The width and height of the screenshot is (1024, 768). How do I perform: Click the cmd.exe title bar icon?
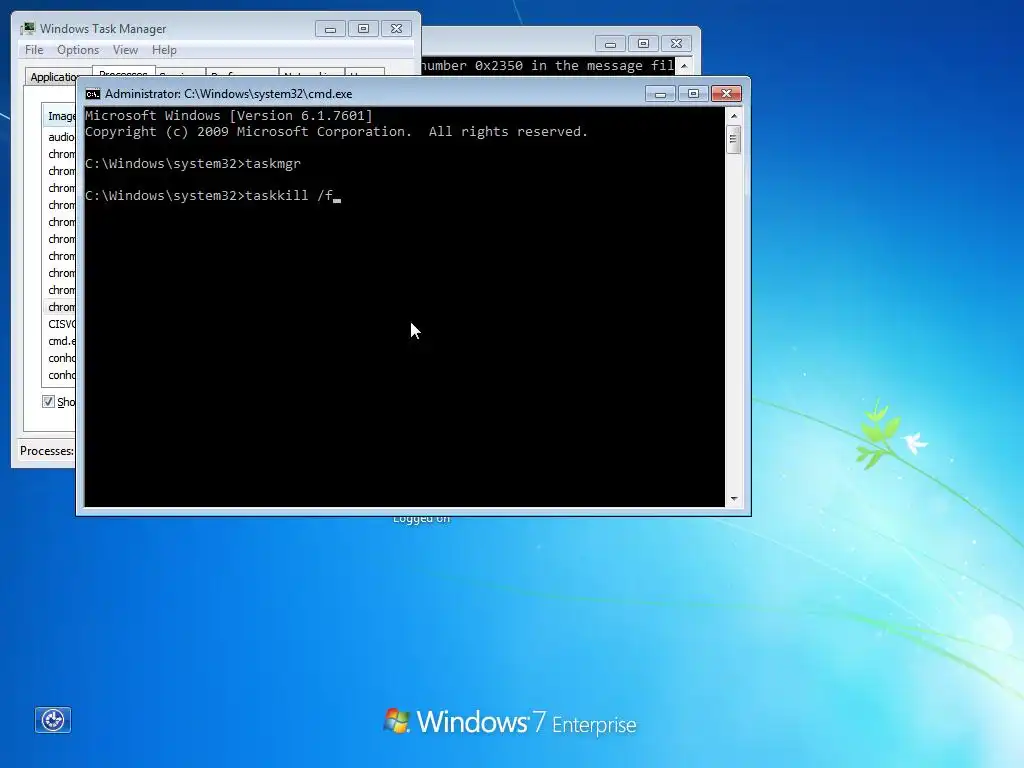point(93,94)
